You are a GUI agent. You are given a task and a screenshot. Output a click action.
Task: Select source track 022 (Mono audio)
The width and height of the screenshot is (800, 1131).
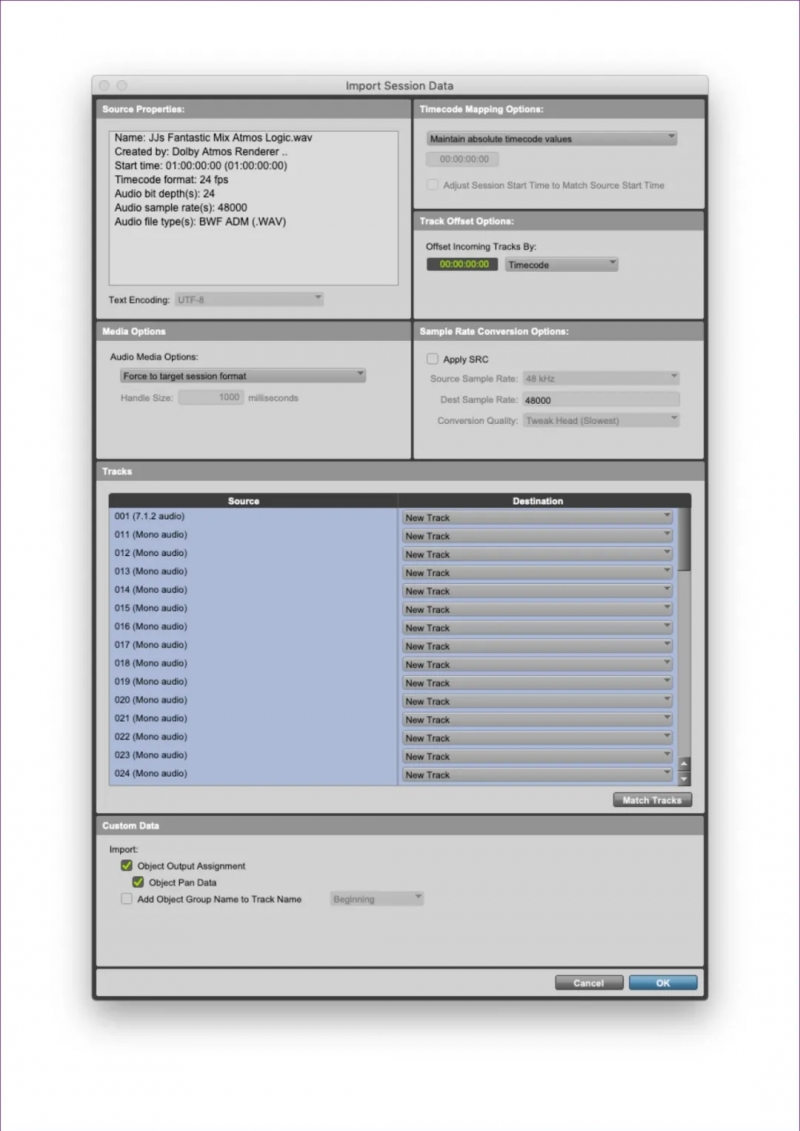253,737
